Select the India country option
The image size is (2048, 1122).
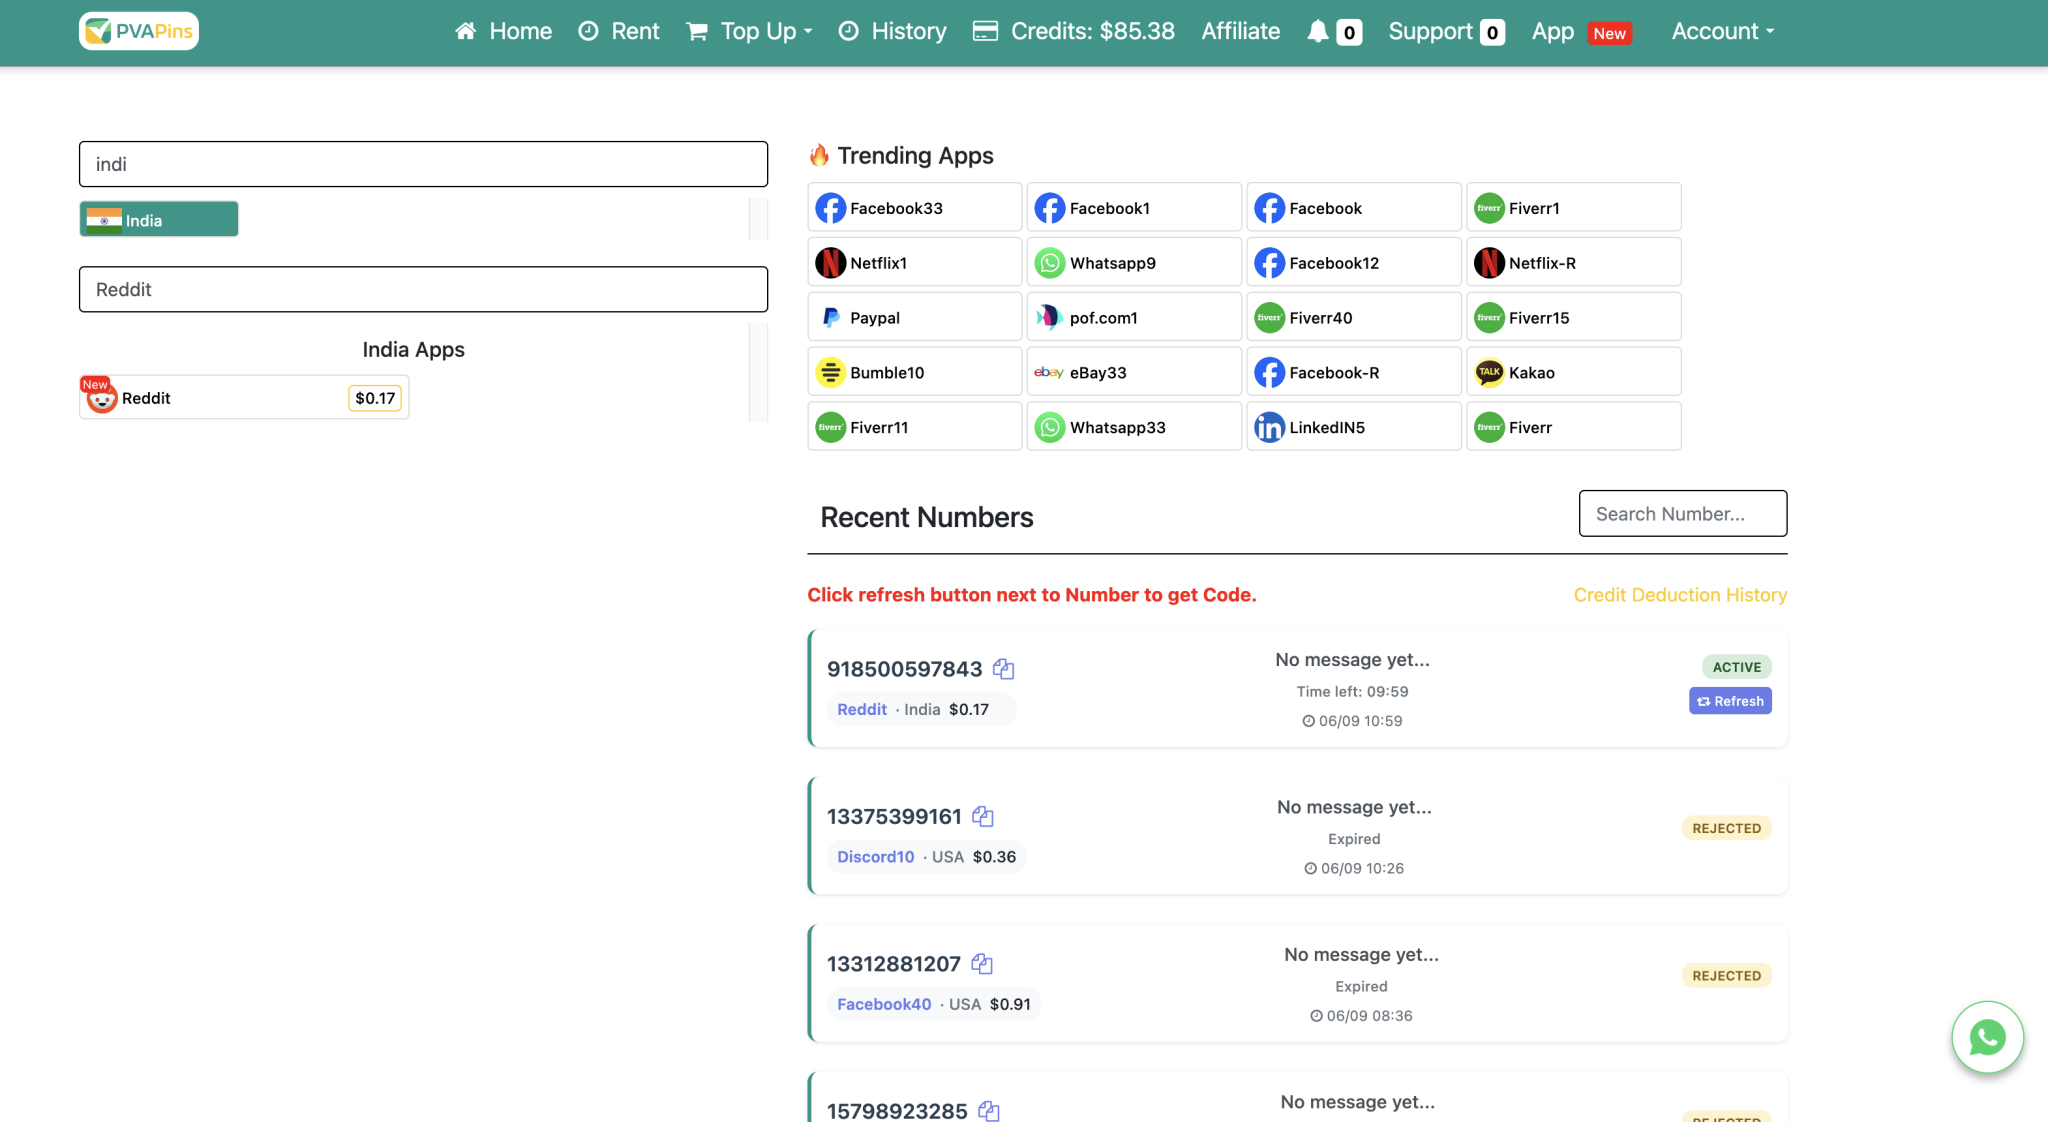pos(158,219)
